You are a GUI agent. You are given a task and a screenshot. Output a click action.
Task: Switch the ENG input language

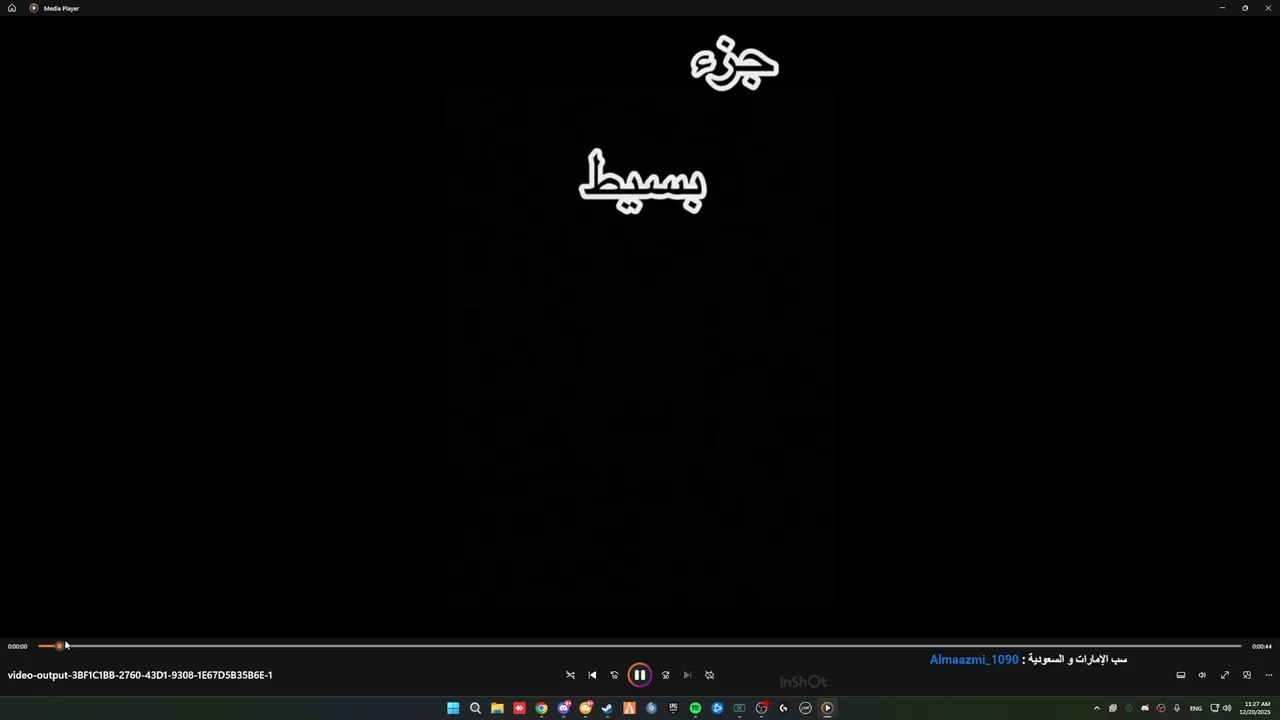[x=1196, y=708]
